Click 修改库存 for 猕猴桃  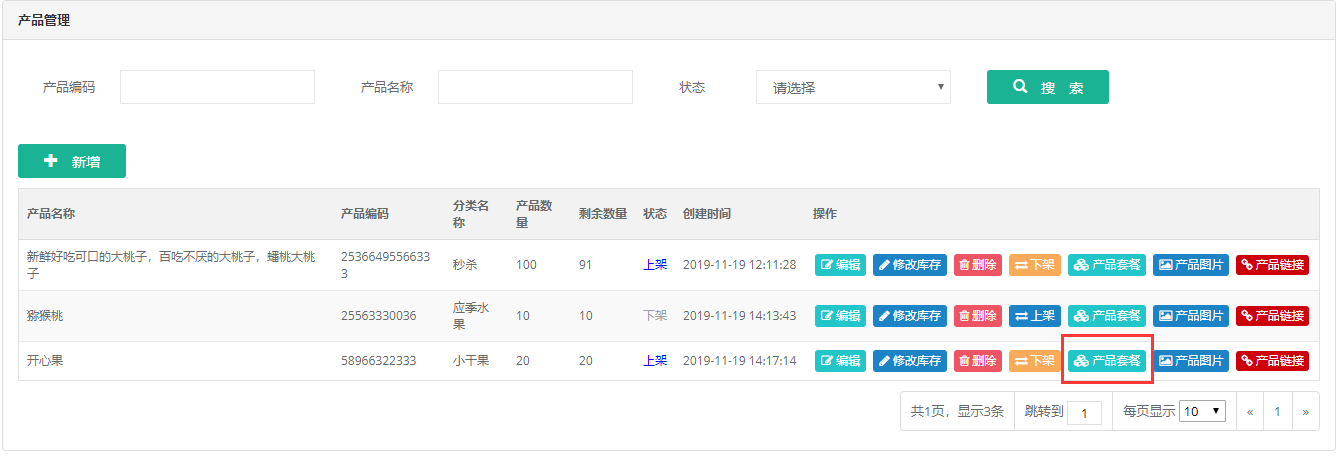[x=910, y=316]
